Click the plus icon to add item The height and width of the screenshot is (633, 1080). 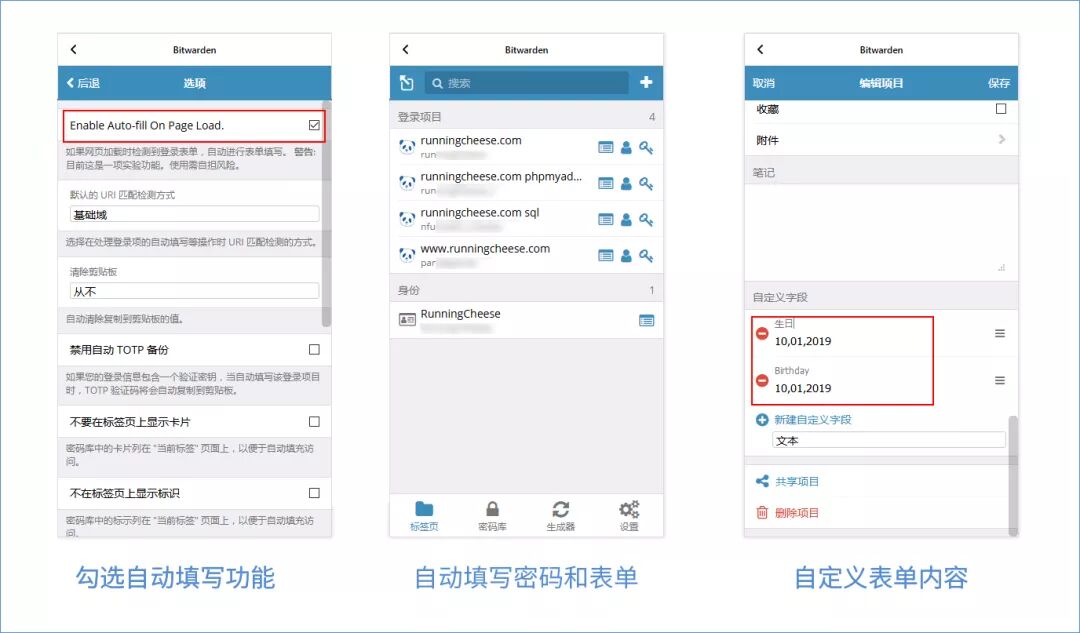tap(646, 83)
